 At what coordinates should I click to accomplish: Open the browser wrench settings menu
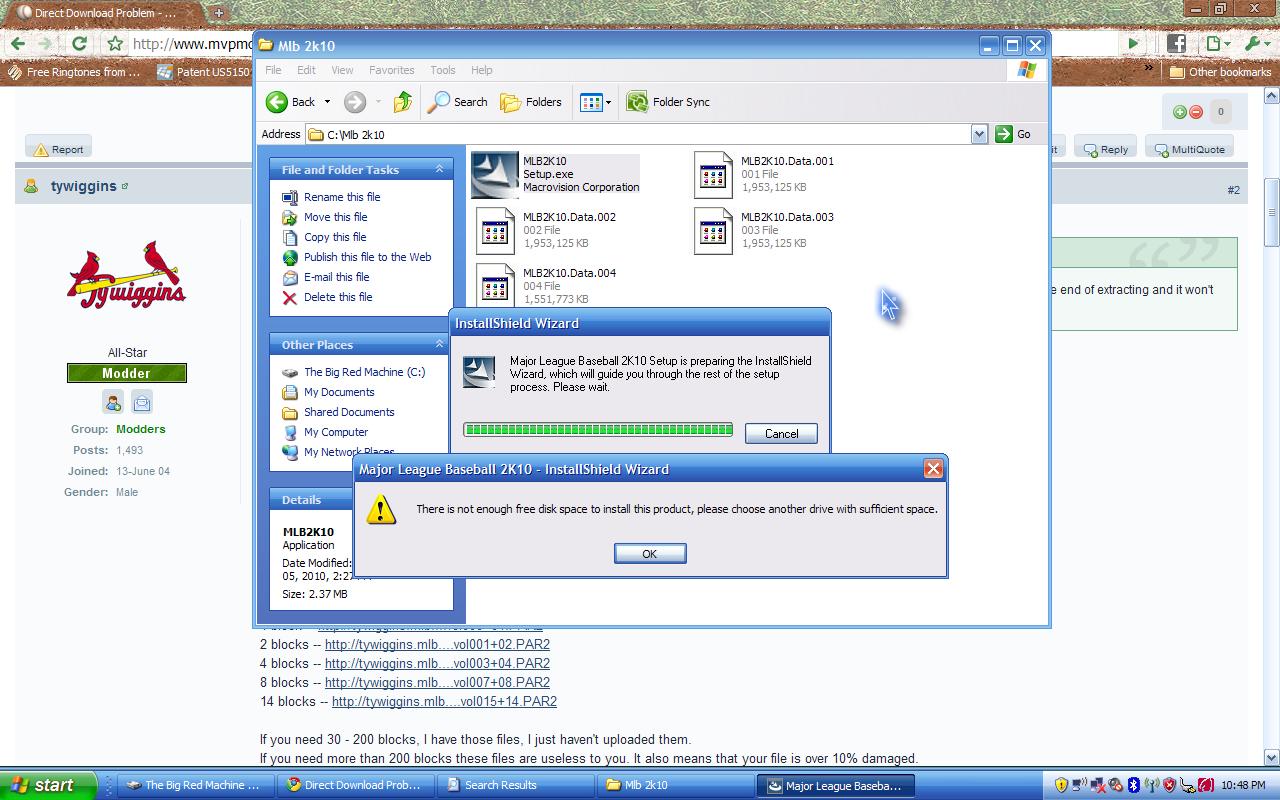1256,43
